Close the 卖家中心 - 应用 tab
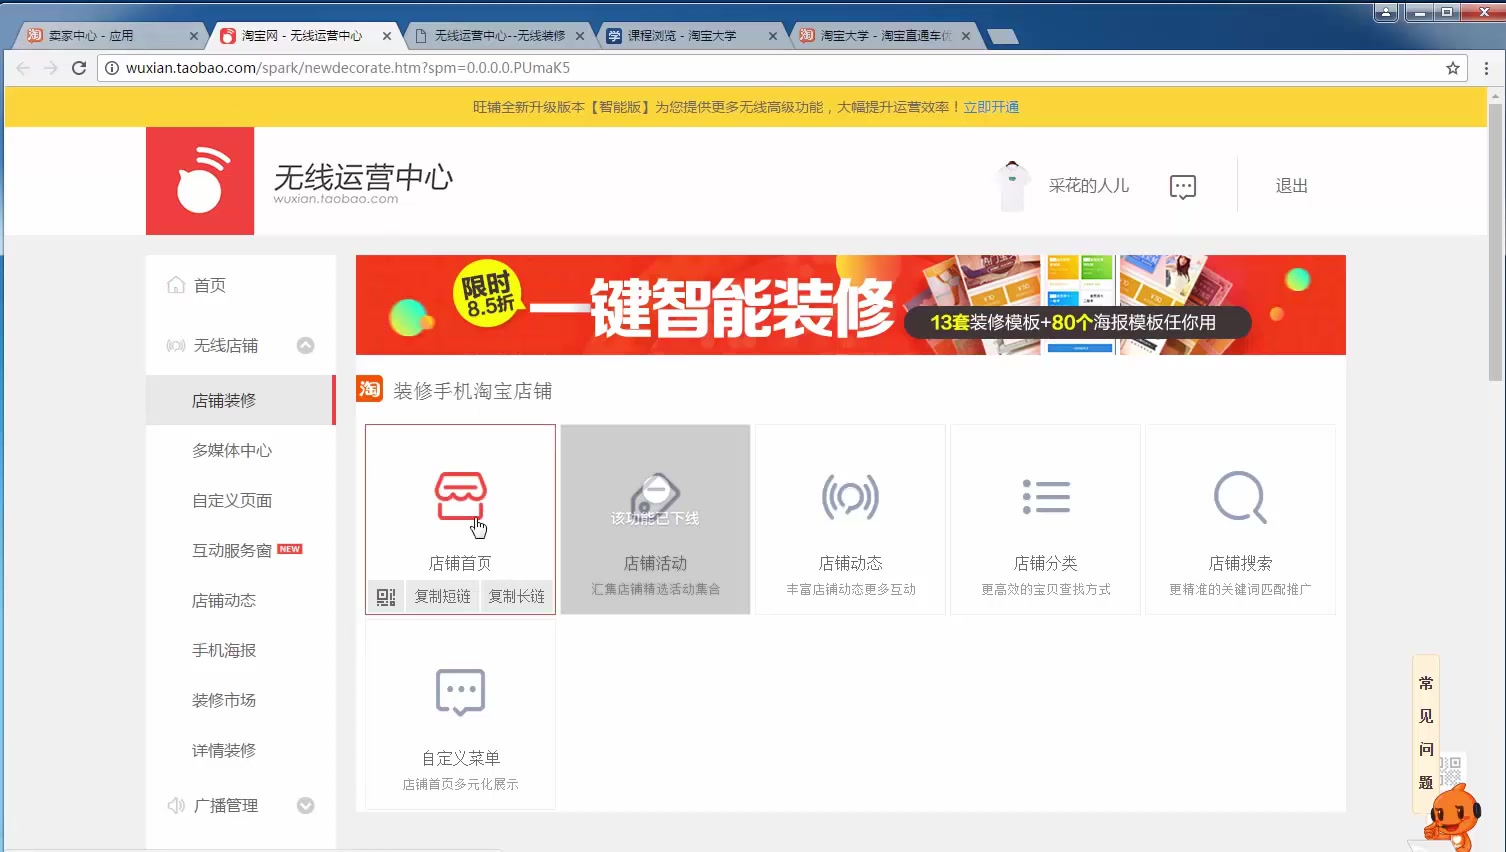The height and width of the screenshot is (852, 1506). [194, 36]
